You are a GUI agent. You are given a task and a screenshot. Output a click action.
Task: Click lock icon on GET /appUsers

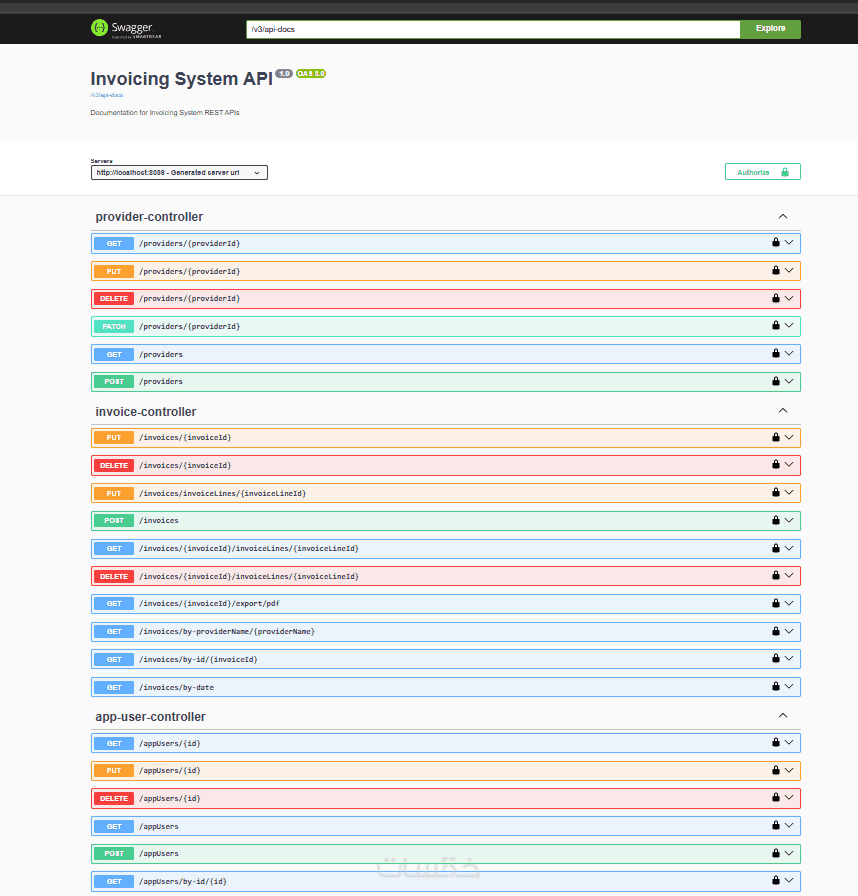[x=776, y=825]
